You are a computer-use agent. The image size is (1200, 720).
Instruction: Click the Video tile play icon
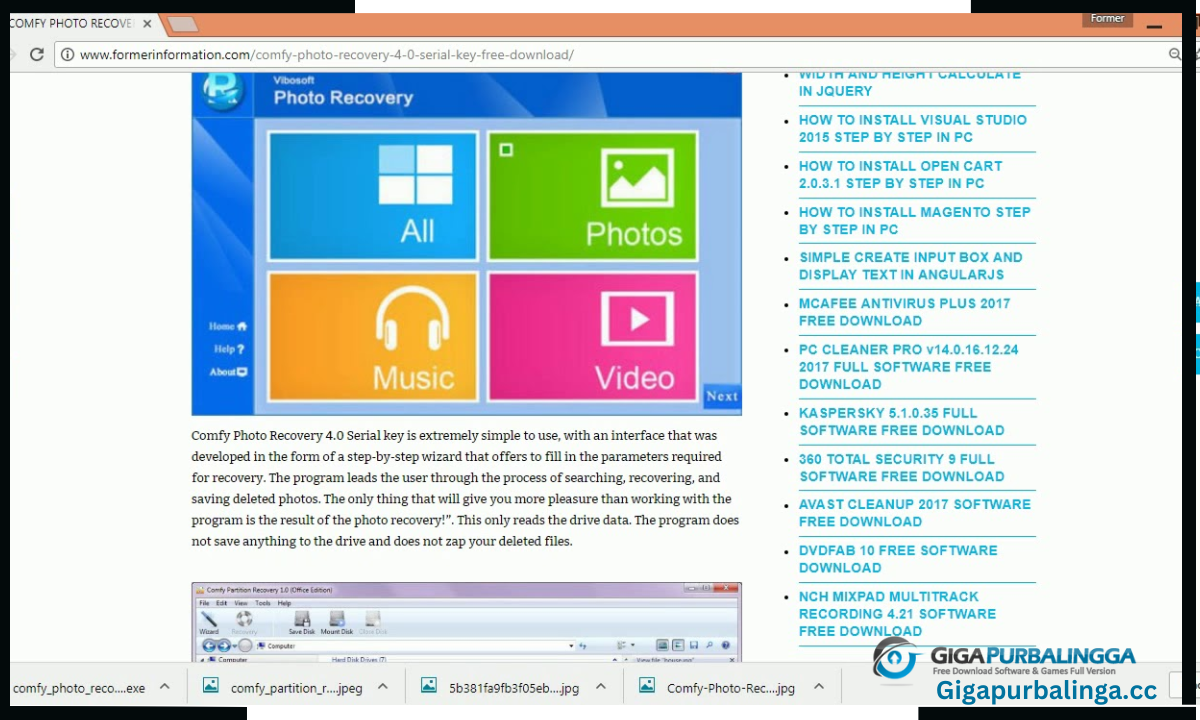(637, 321)
